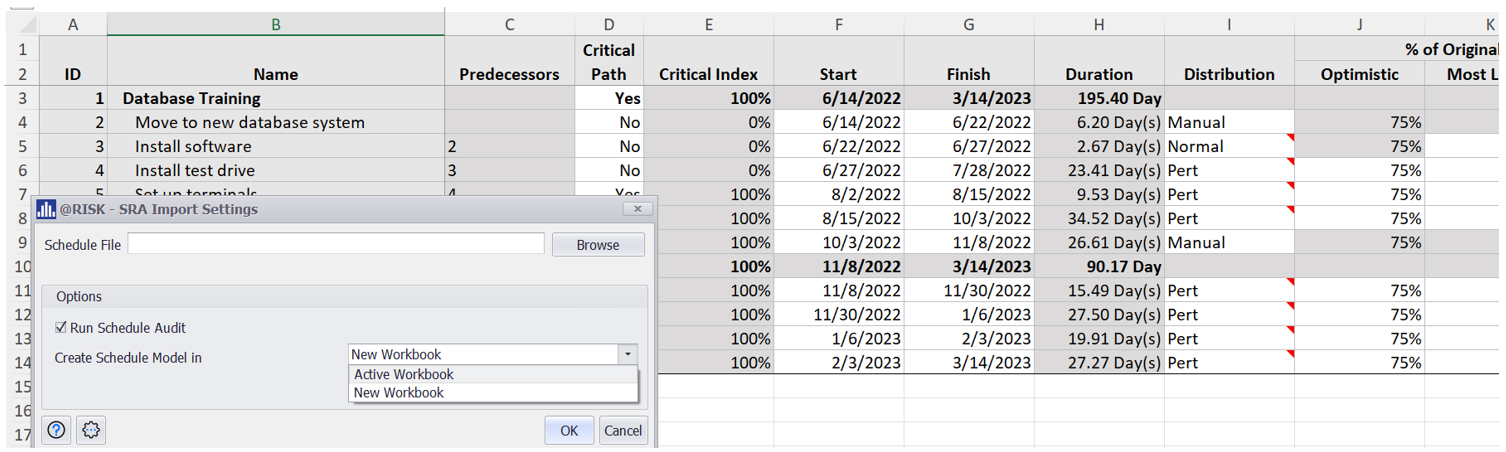Screen dimensions: 1506x452
Task: Choose New Workbook from the dropdown list
Action: [x=399, y=393]
